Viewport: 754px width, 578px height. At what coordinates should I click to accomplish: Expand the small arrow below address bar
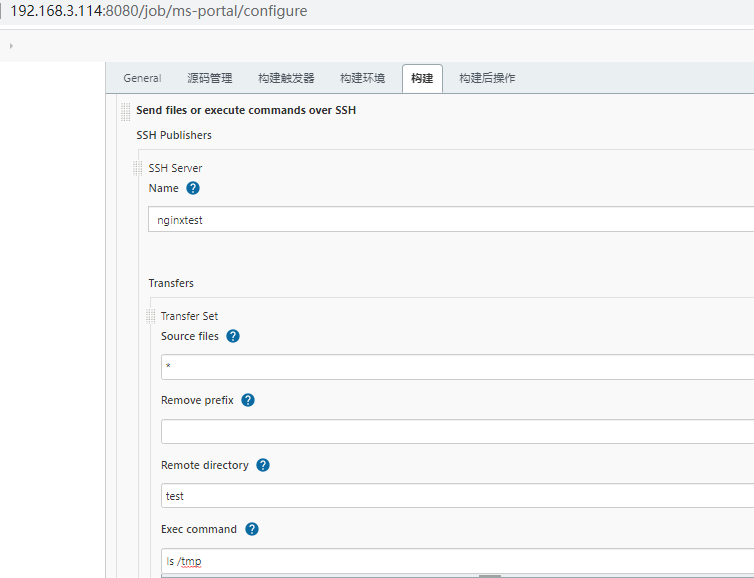[x=11, y=46]
